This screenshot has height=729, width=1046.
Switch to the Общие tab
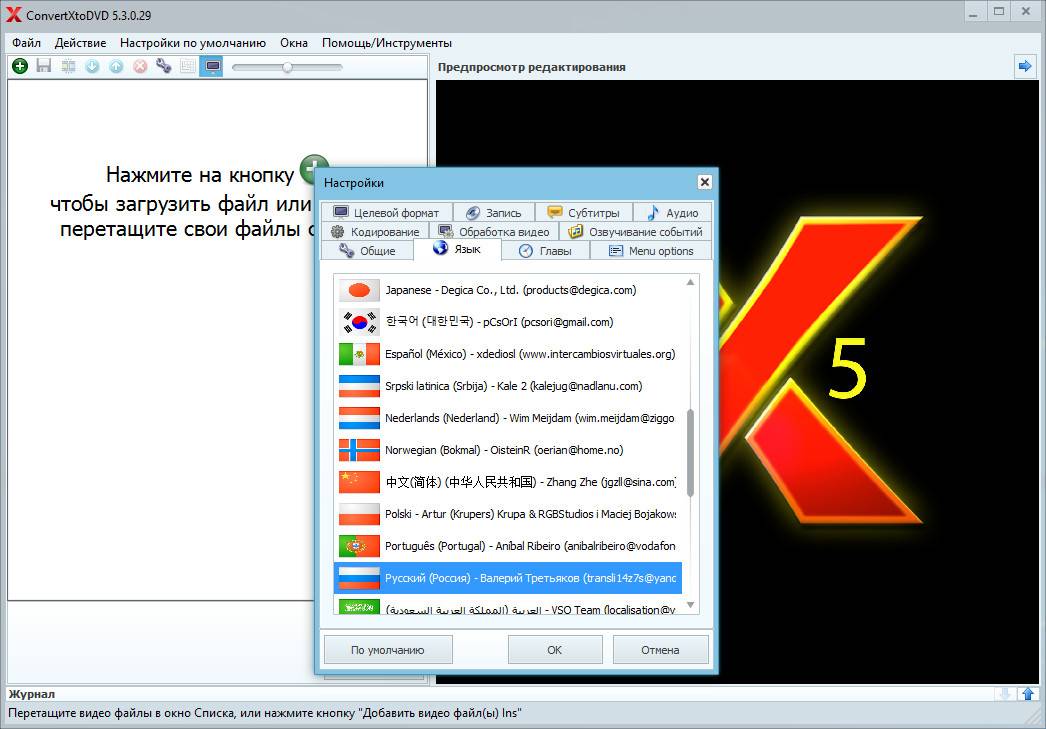367,251
